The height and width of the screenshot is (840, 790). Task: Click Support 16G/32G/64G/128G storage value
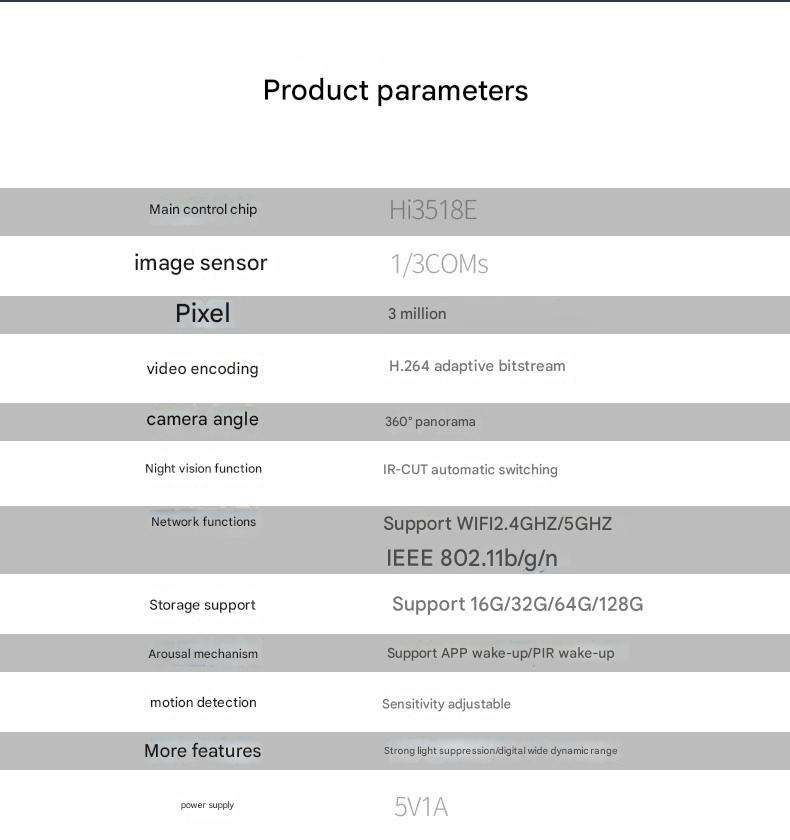point(517,604)
